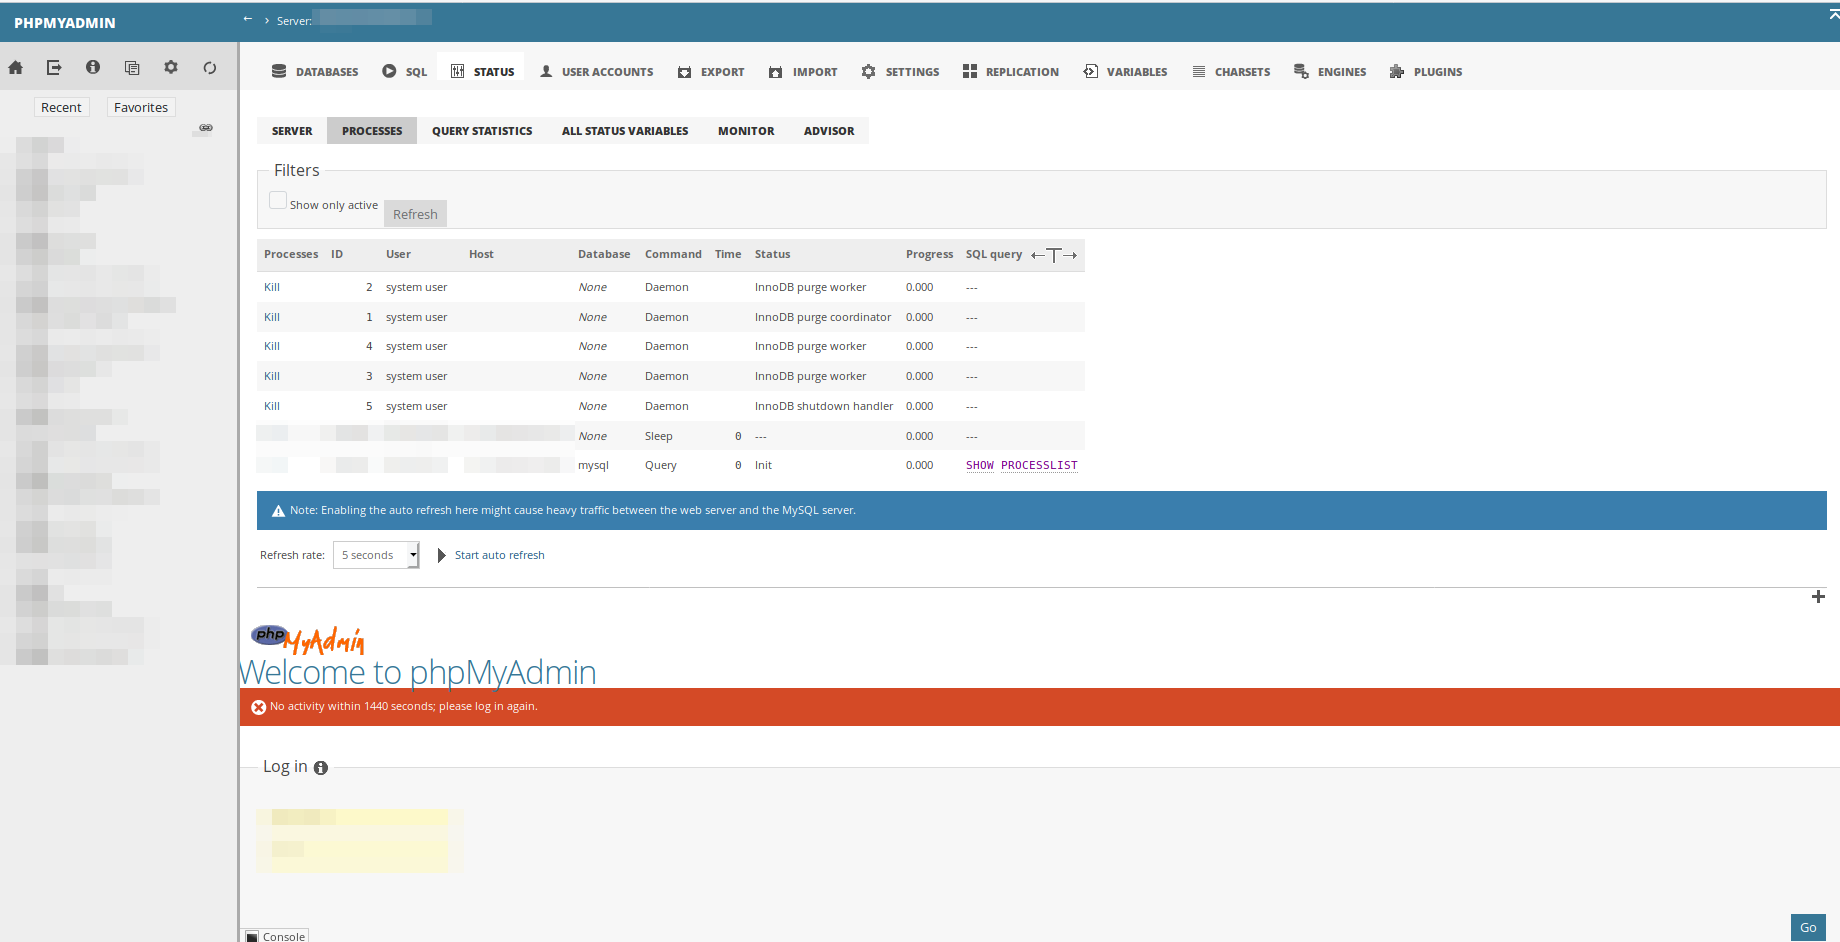Click the Log out icon
The width and height of the screenshot is (1840, 942).
pos(53,67)
